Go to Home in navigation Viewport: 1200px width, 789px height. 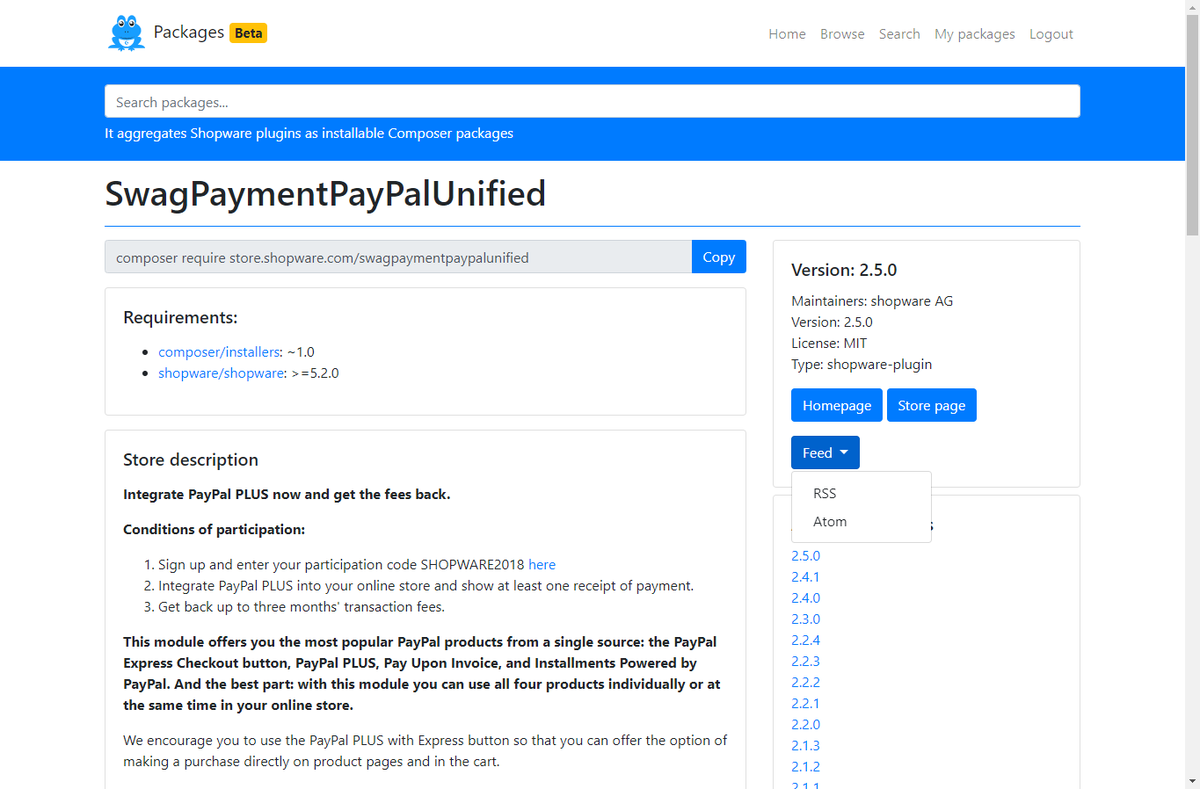click(x=787, y=34)
